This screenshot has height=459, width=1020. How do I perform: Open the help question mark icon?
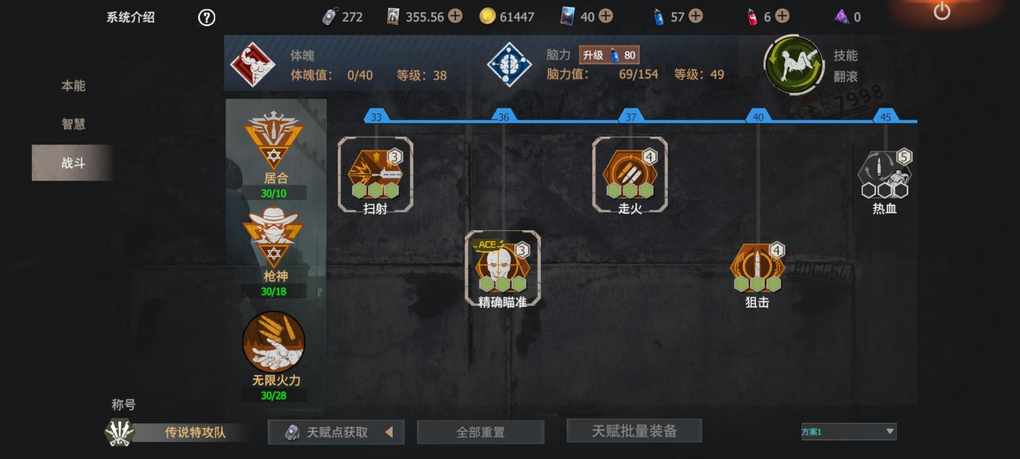point(206,18)
